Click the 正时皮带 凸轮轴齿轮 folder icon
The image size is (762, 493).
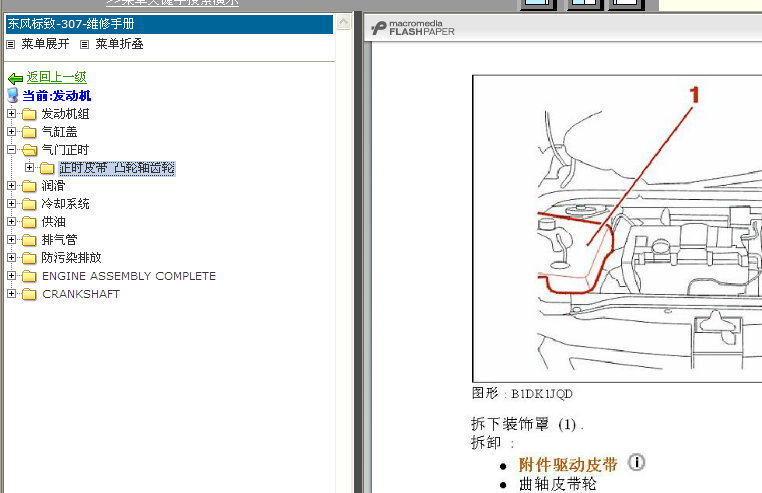(x=47, y=168)
